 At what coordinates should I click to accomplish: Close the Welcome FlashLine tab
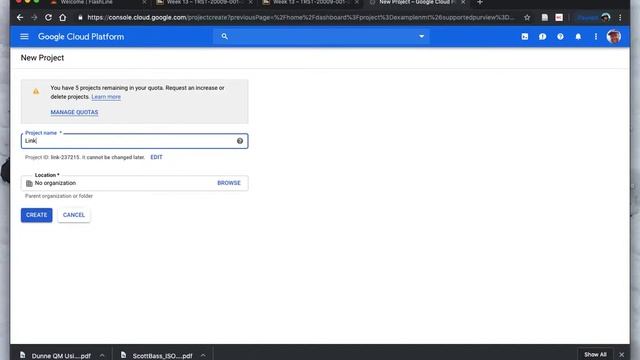(x=144, y=2)
